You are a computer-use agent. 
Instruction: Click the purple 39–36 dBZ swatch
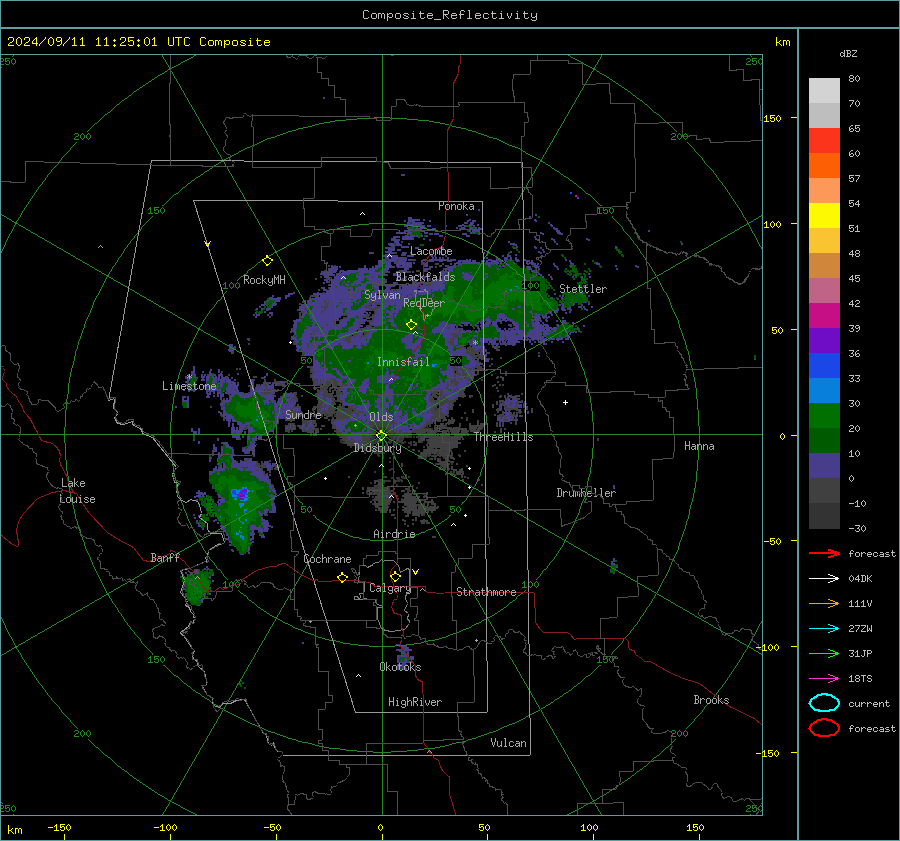point(824,341)
